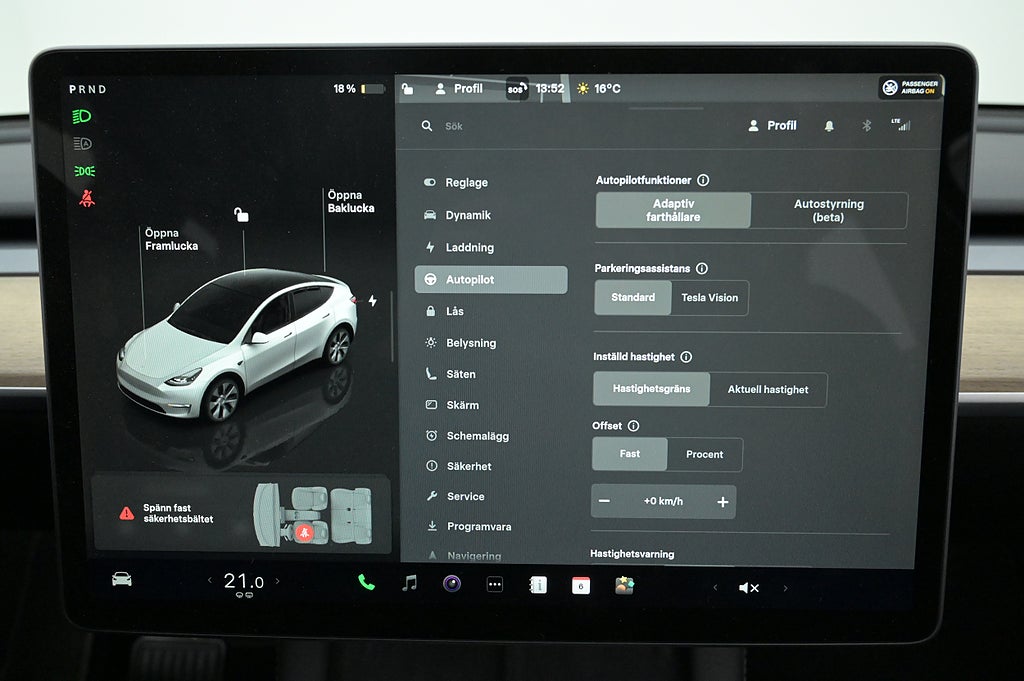Viewport: 1024px width, 681px height.
Task: Set speed to Aktuell hastighet
Action: 767,390
